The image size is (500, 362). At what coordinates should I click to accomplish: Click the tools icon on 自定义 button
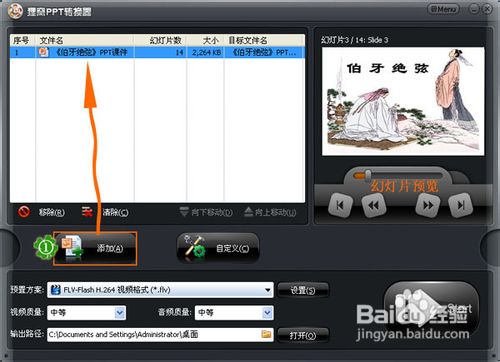196,247
